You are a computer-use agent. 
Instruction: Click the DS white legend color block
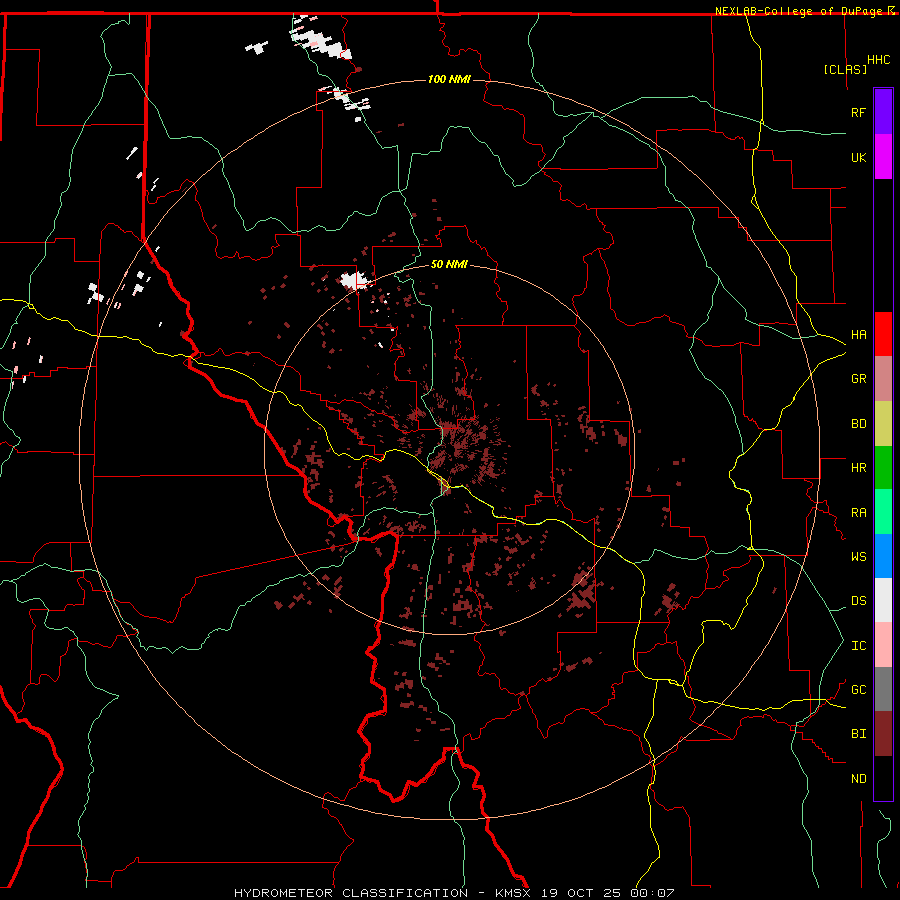click(883, 600)
